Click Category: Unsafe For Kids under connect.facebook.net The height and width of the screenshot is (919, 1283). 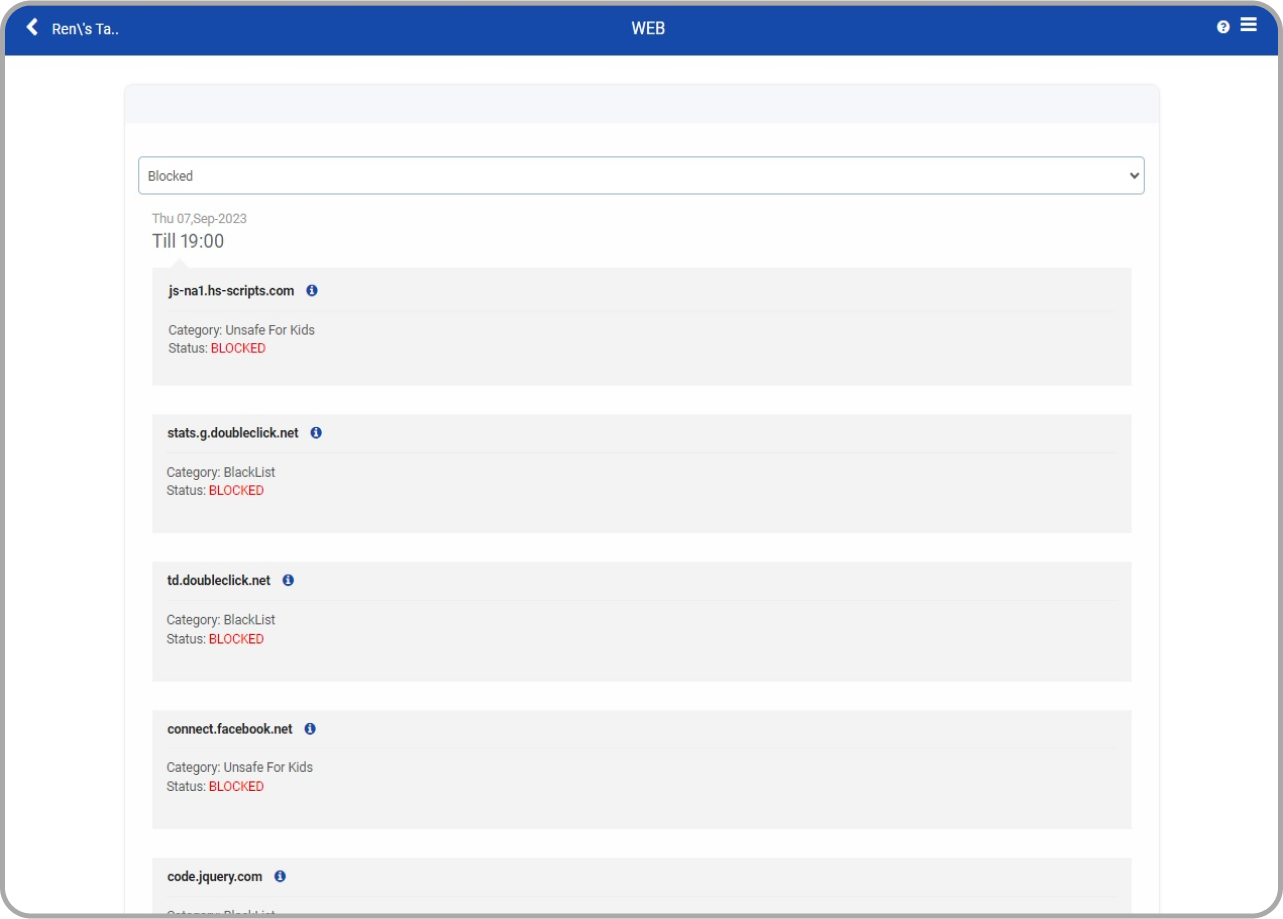pyautogui.click(x=240, y=767)
